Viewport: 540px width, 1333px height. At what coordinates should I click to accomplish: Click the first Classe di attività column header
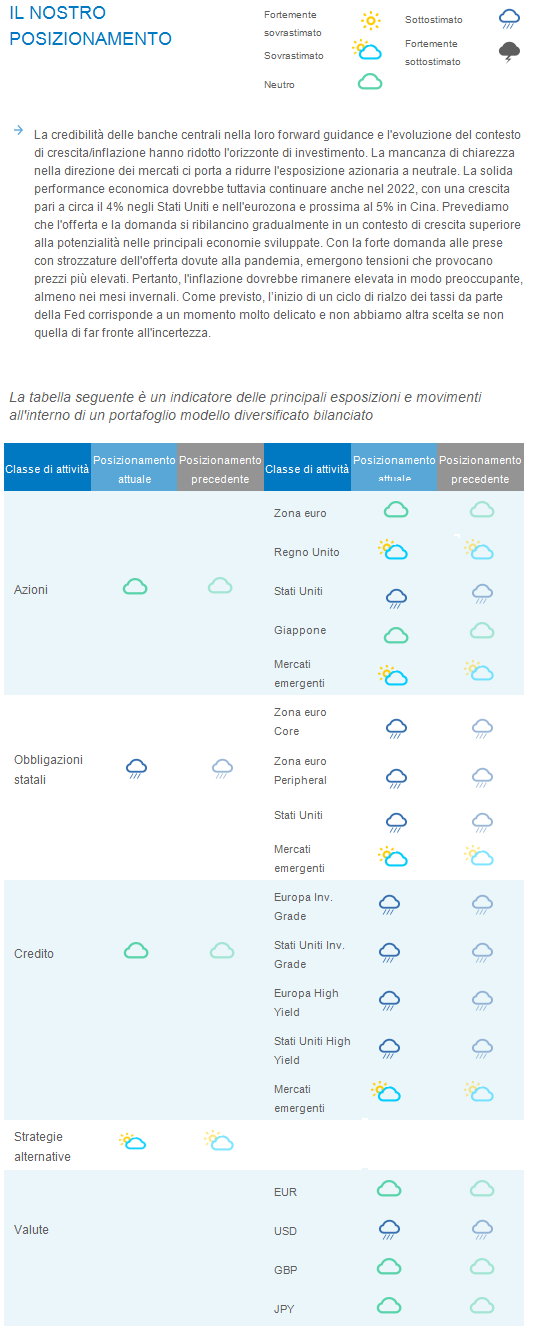pyautogui.click(x=47, y=469)
